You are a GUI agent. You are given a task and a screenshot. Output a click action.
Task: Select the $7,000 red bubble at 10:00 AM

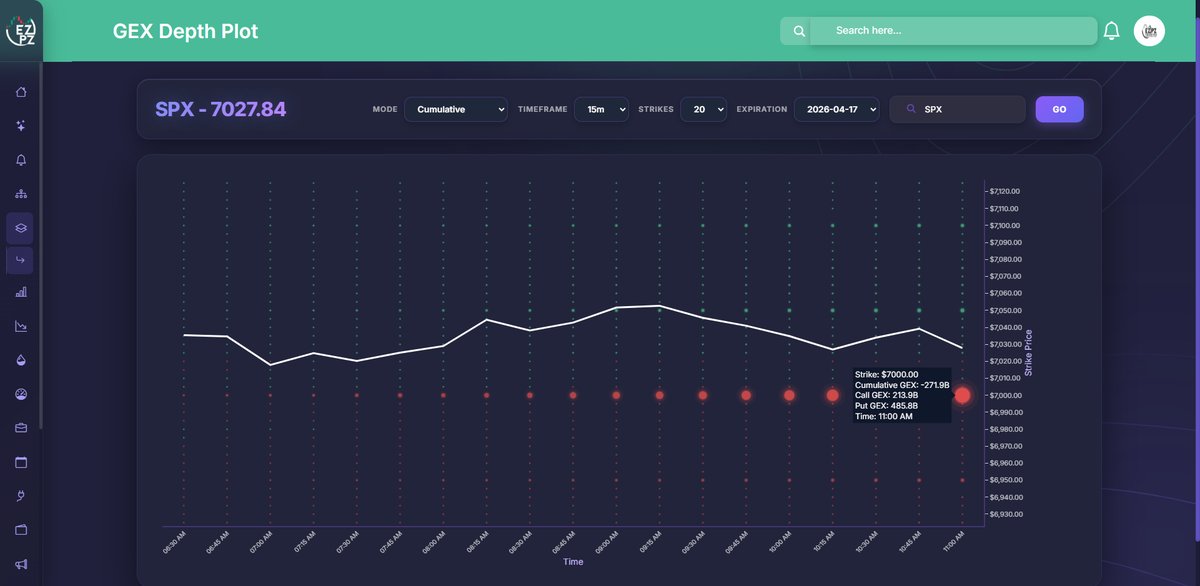(x=789, y=395)
